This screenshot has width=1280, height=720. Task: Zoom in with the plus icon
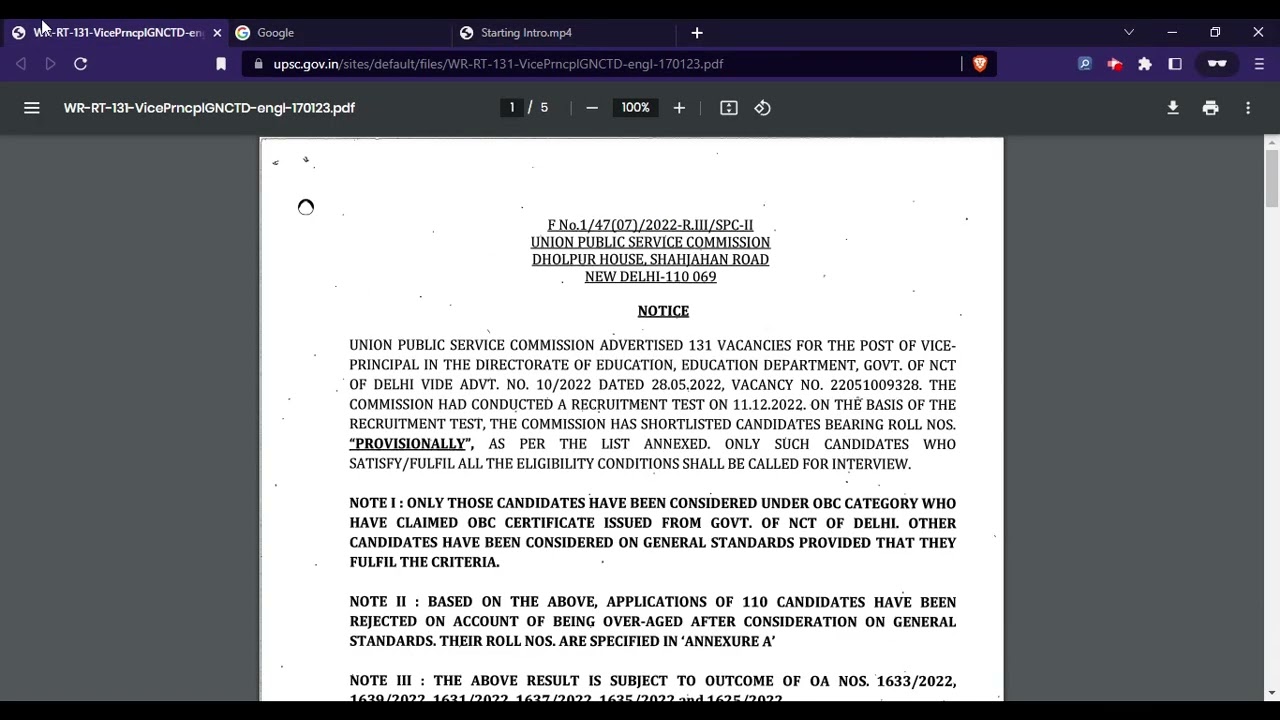coord(679,108)
